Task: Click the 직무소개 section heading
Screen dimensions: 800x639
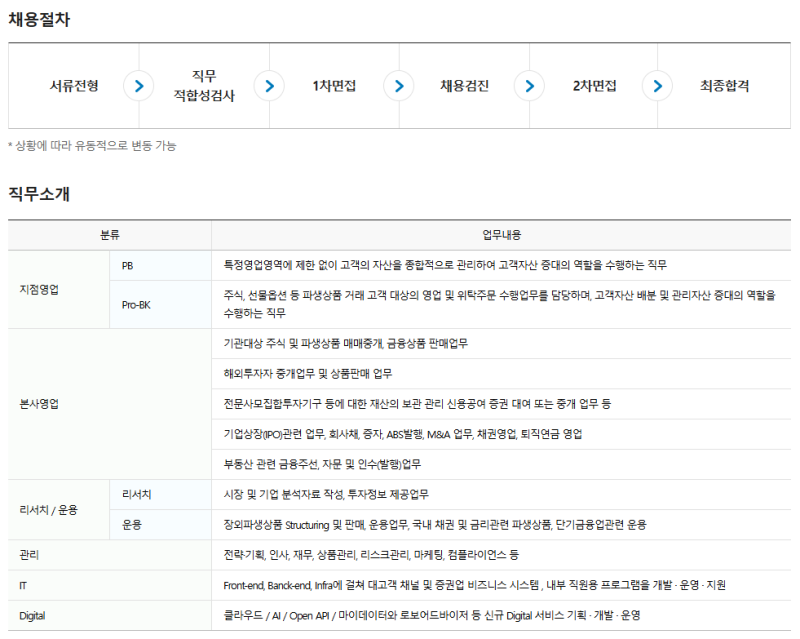Action: coord(38,193)
